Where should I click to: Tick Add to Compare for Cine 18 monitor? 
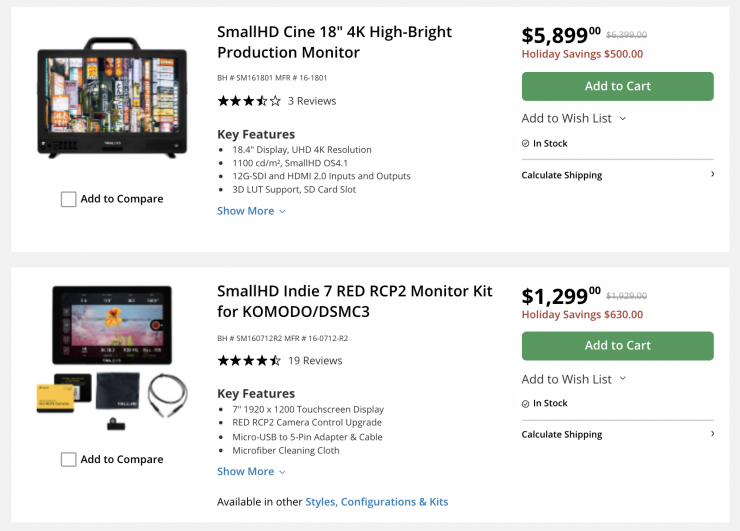69,199
